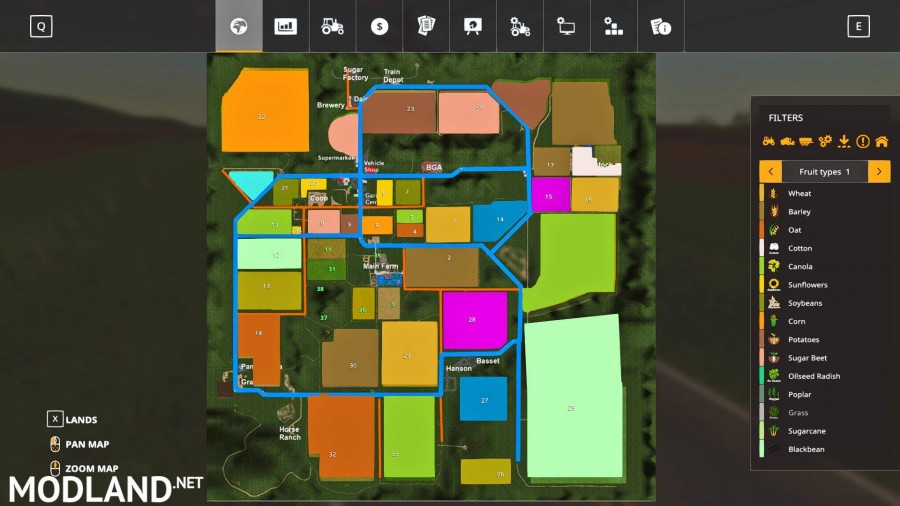The image size is (900, 506).
Task: Toggle Canola fruit type visibility
Action: 825,267
